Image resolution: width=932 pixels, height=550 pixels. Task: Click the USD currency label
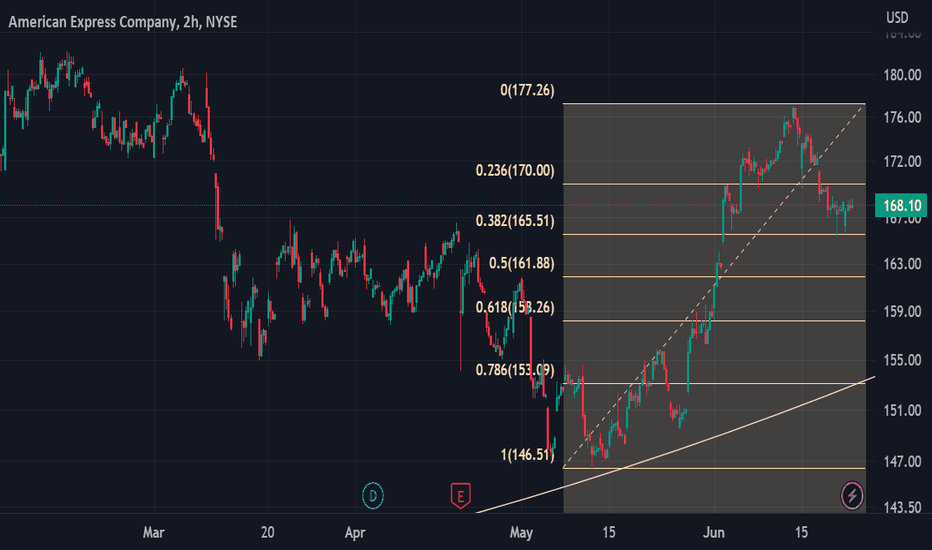(x=897, y=18)
